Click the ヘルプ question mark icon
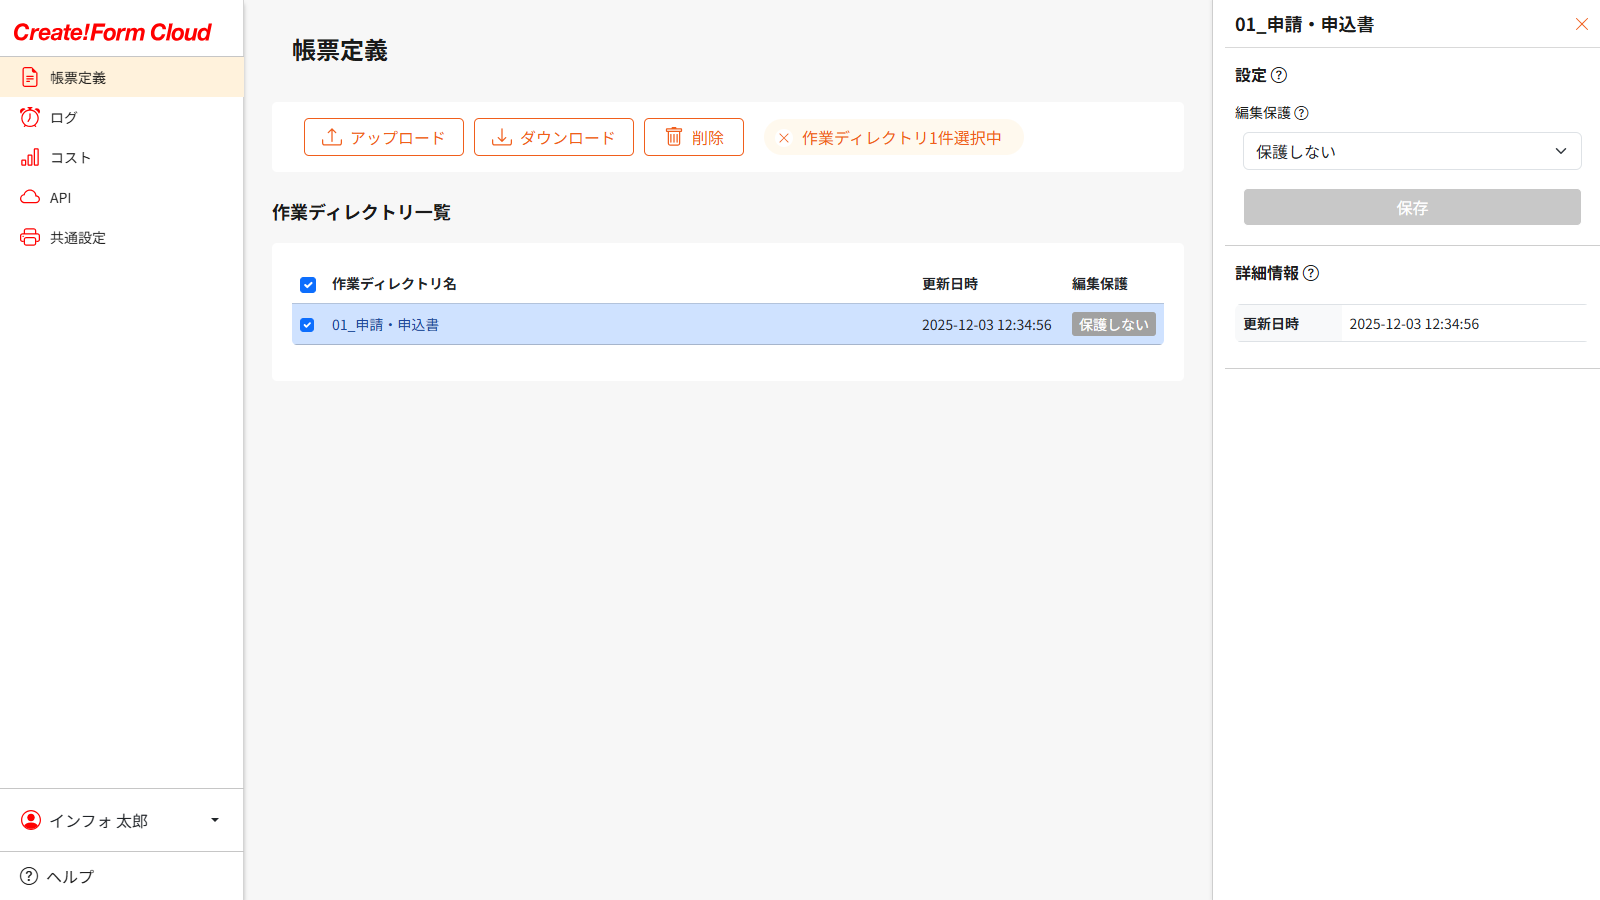 27,876
